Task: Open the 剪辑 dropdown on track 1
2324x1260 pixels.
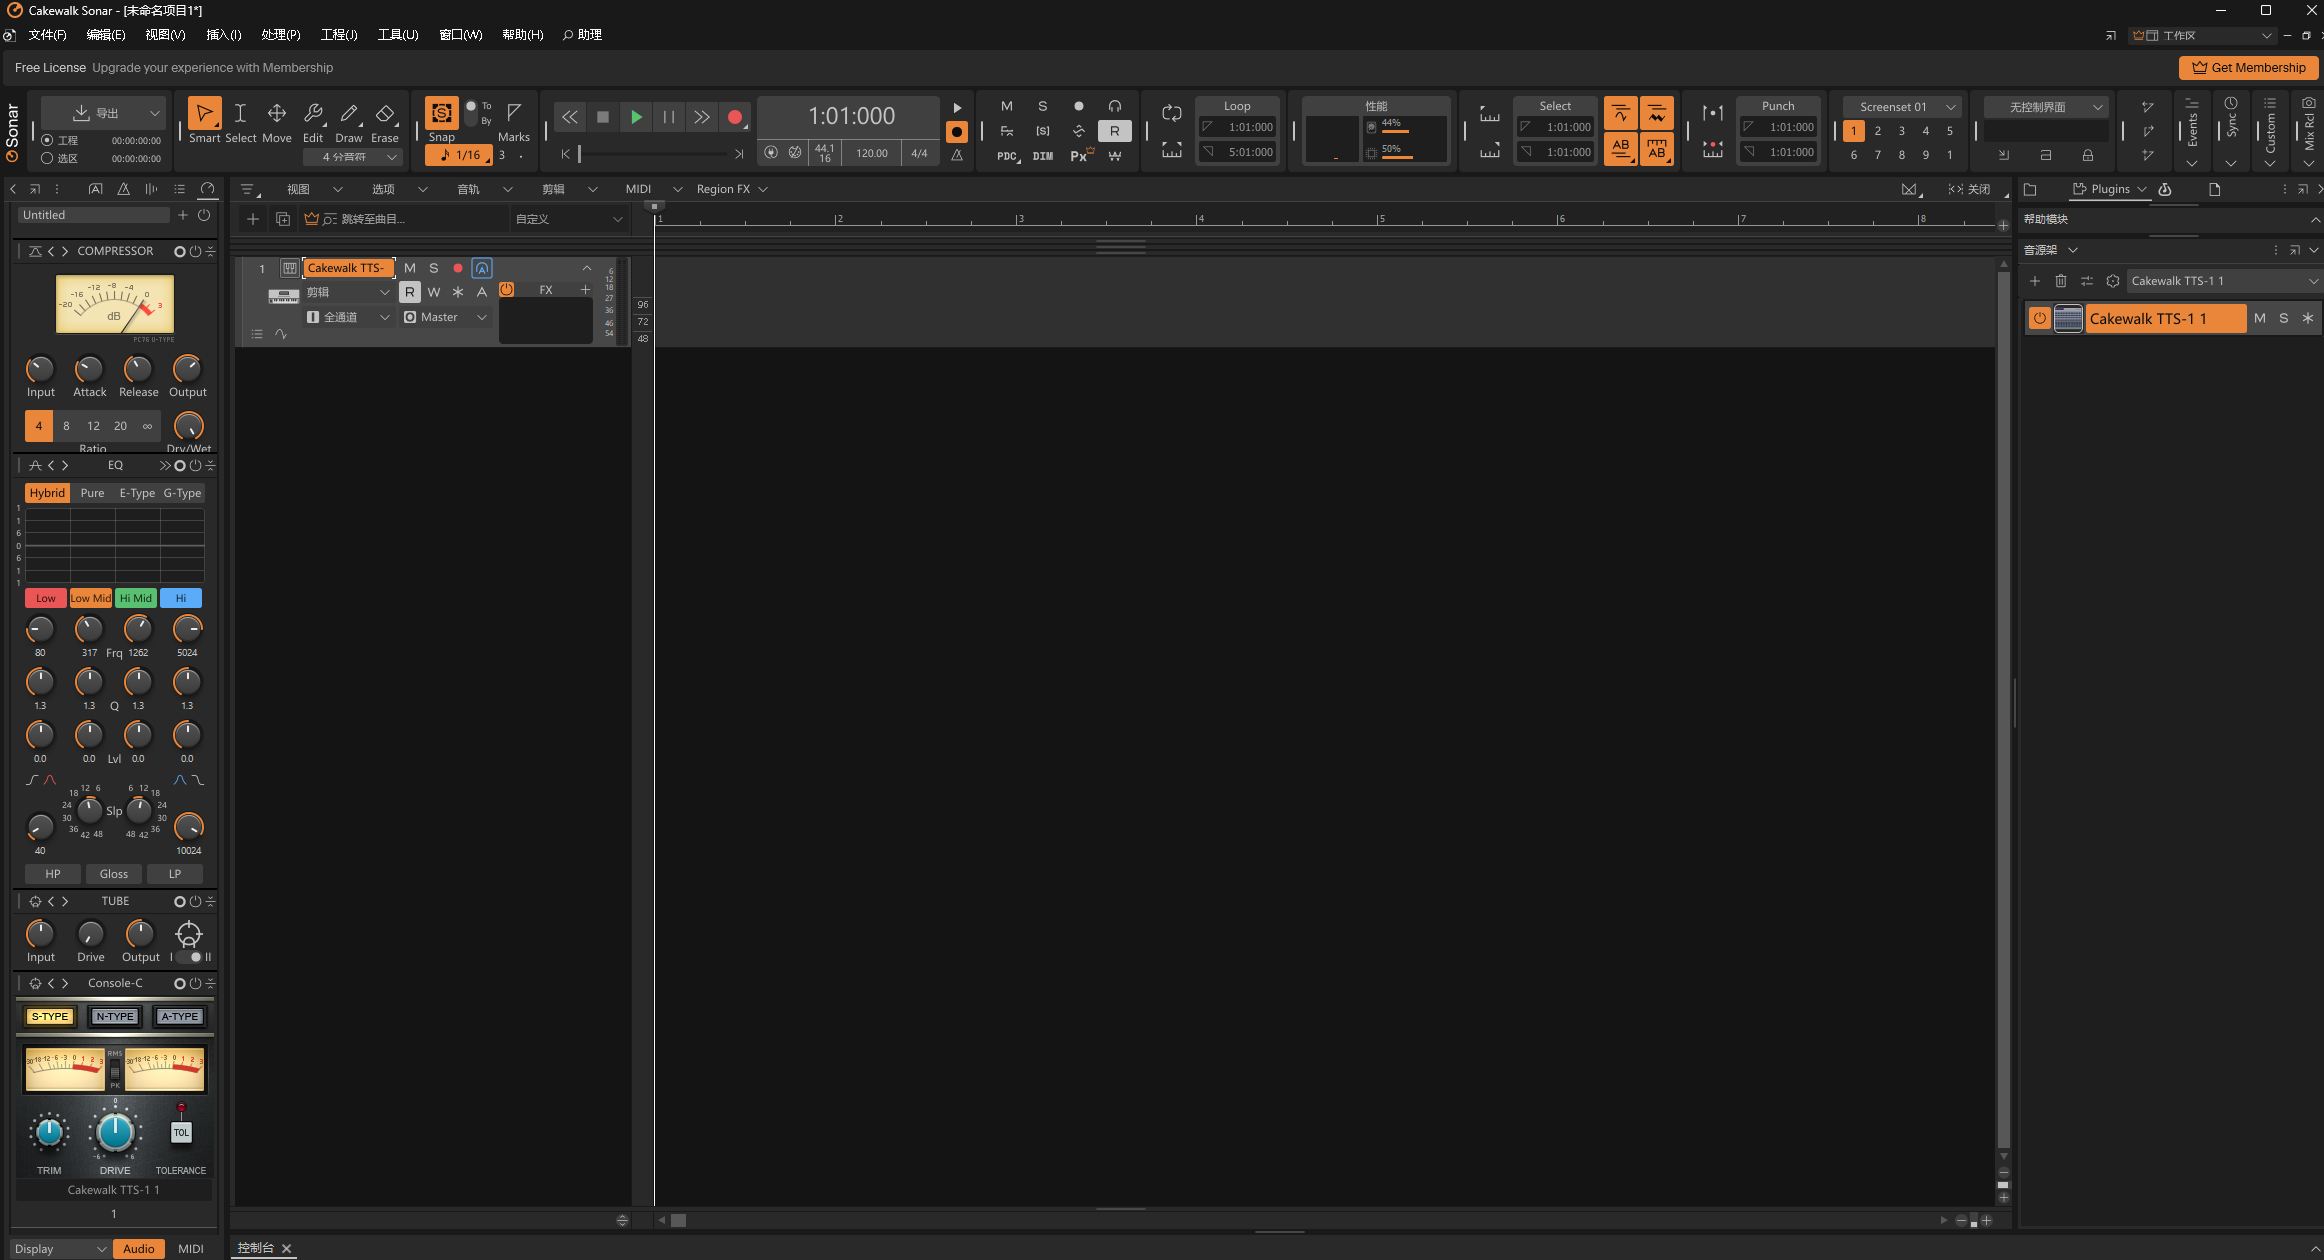Action: coord(348,292)
